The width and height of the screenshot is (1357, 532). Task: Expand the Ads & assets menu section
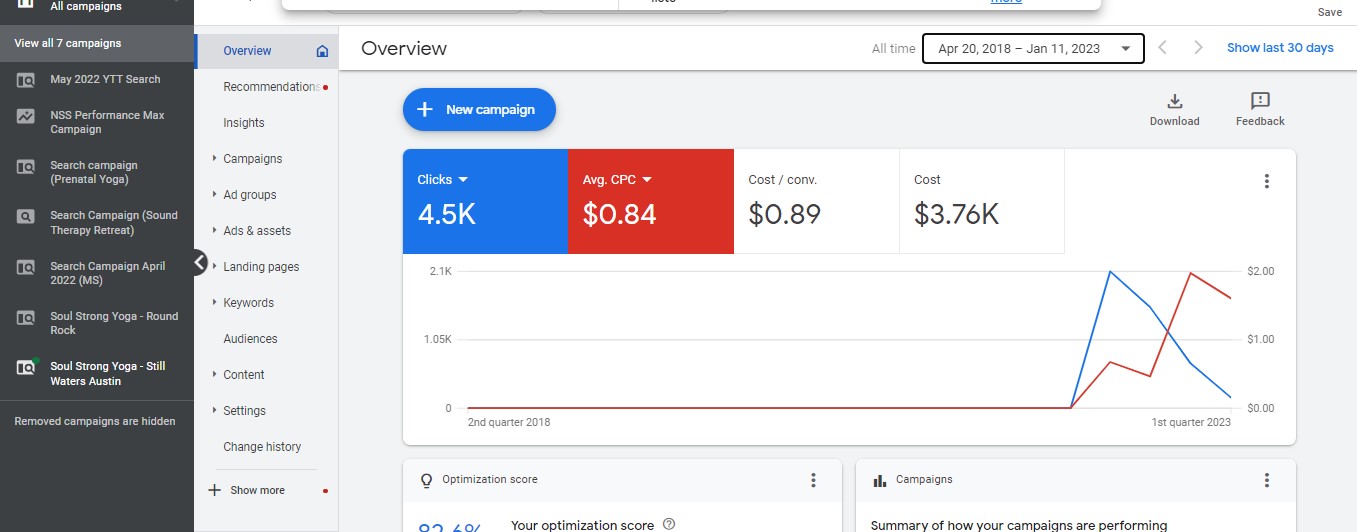point(214,230)
